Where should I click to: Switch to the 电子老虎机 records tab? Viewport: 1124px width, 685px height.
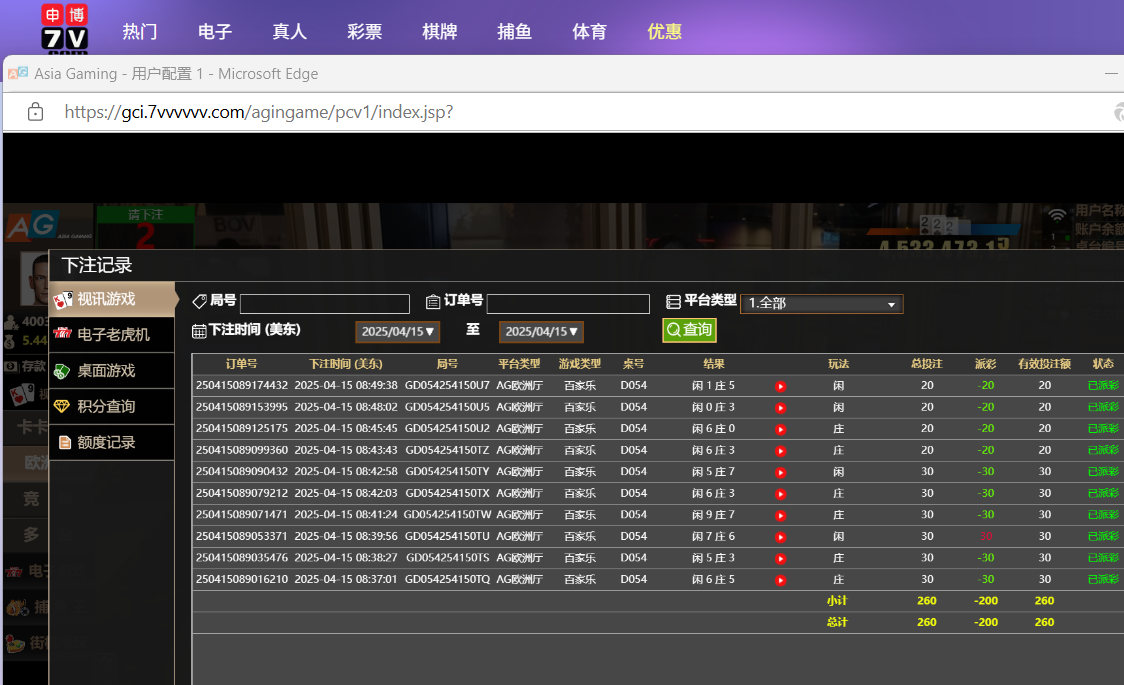pos(112,334)
